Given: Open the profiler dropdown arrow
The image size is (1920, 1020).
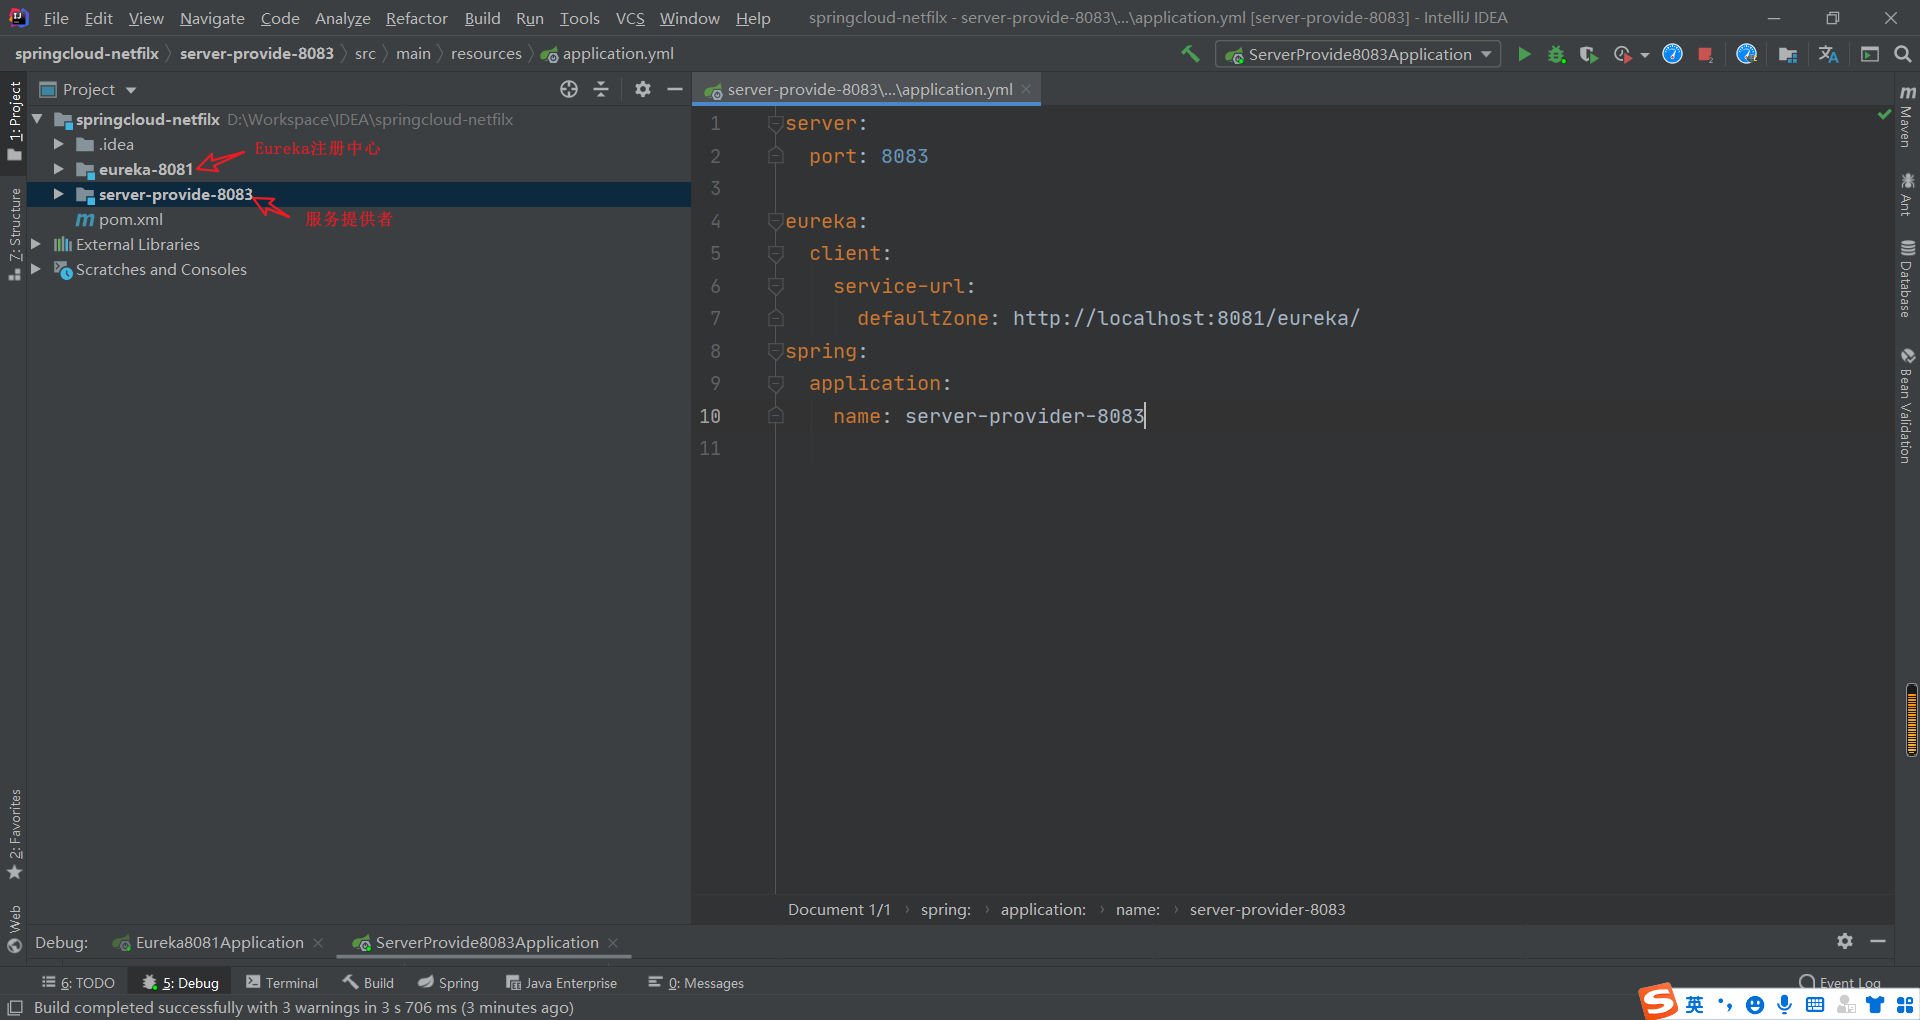Looking at the screenshot, I should [1645, 55].
